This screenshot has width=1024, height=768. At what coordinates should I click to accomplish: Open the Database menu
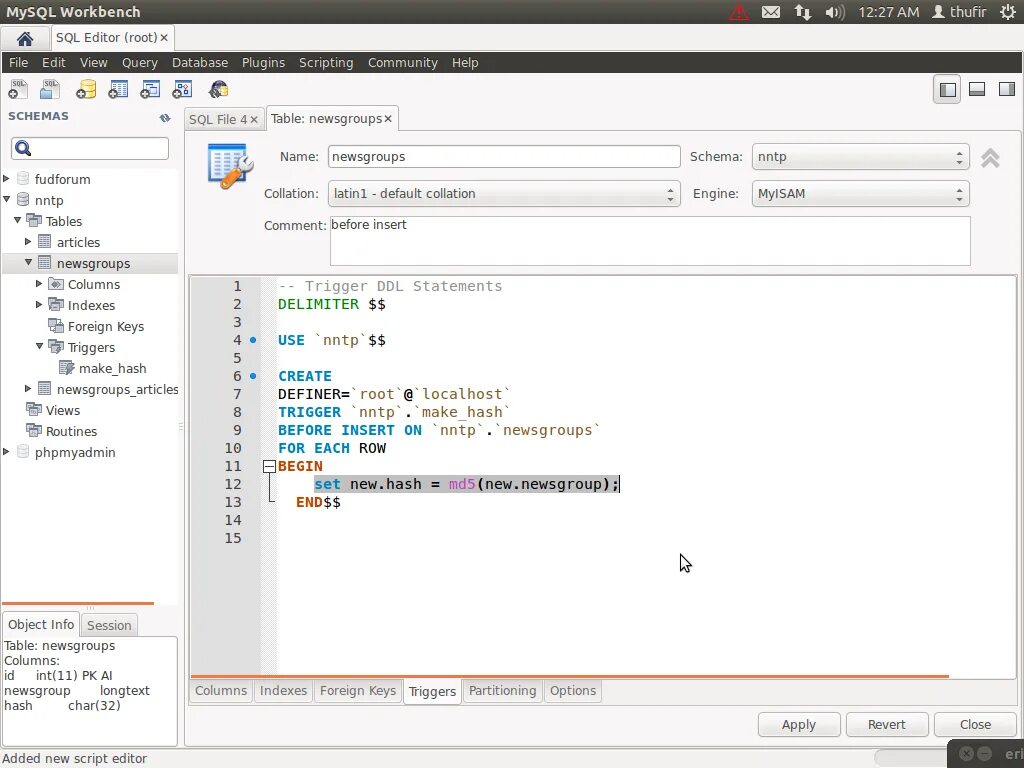pyautogui.click(x=200, y=63)
